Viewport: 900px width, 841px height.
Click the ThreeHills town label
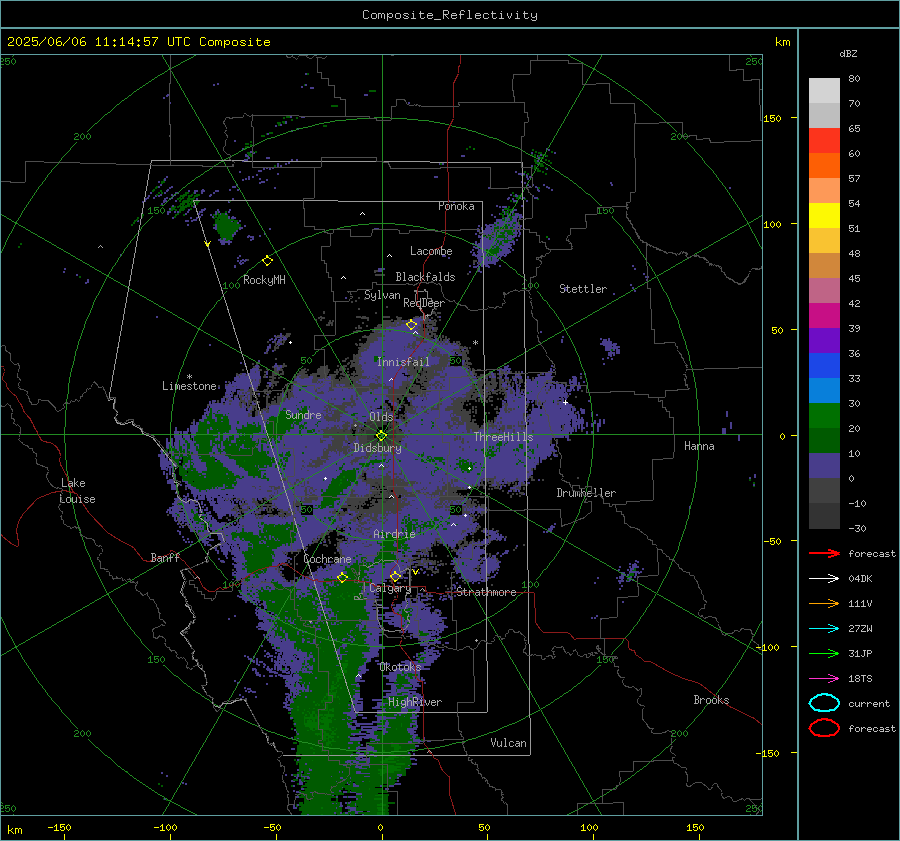click(503, 437)
